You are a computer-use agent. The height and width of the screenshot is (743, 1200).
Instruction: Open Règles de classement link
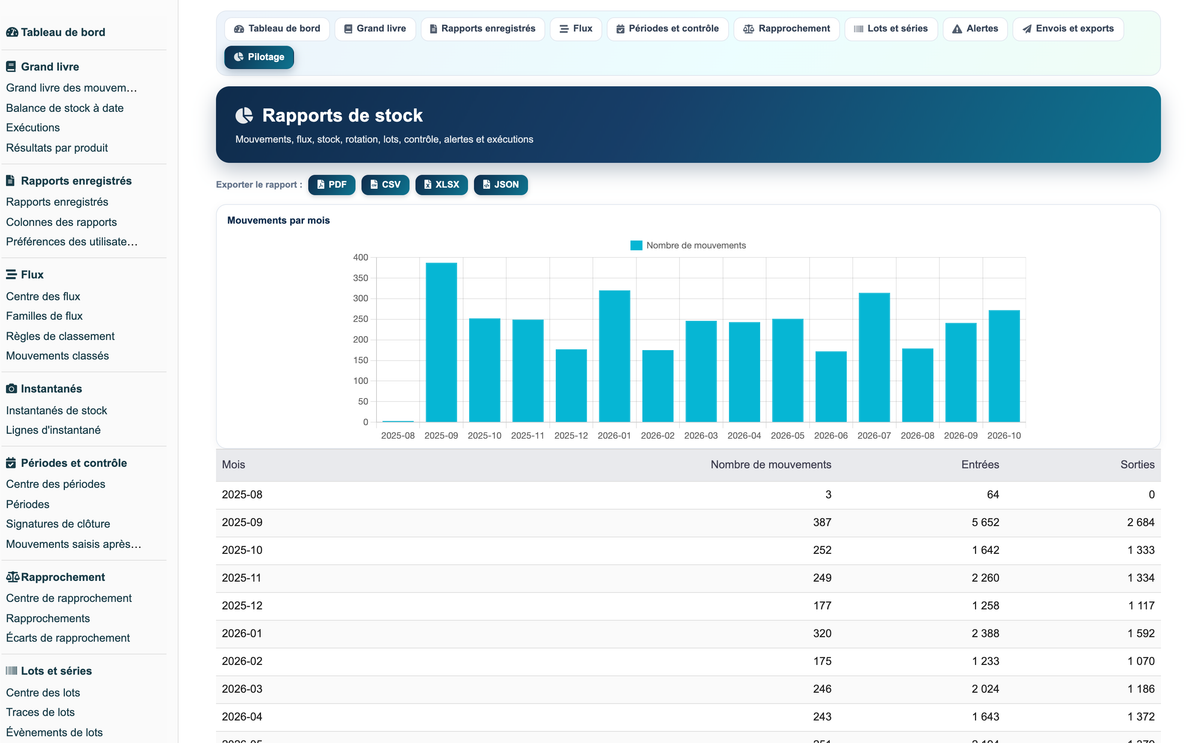click(x=60, y=336)
